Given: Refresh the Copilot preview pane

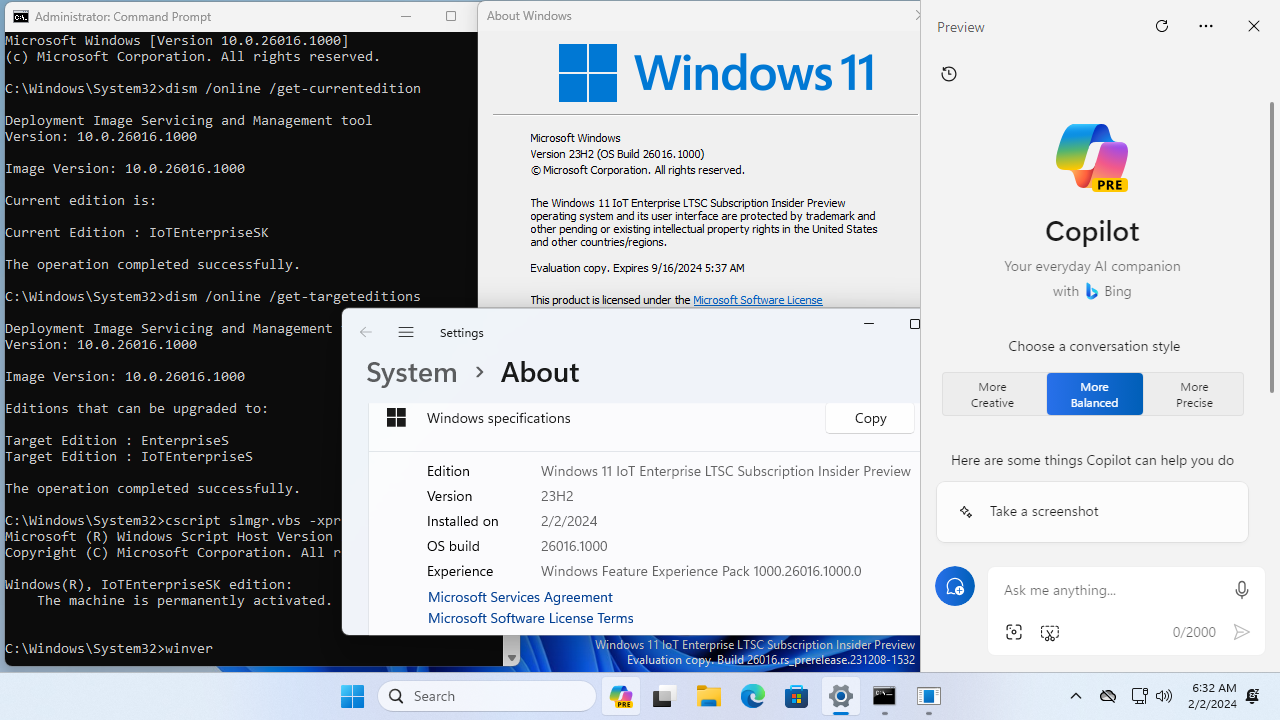Looking at the screenshot, I should tap(1161, 26).
